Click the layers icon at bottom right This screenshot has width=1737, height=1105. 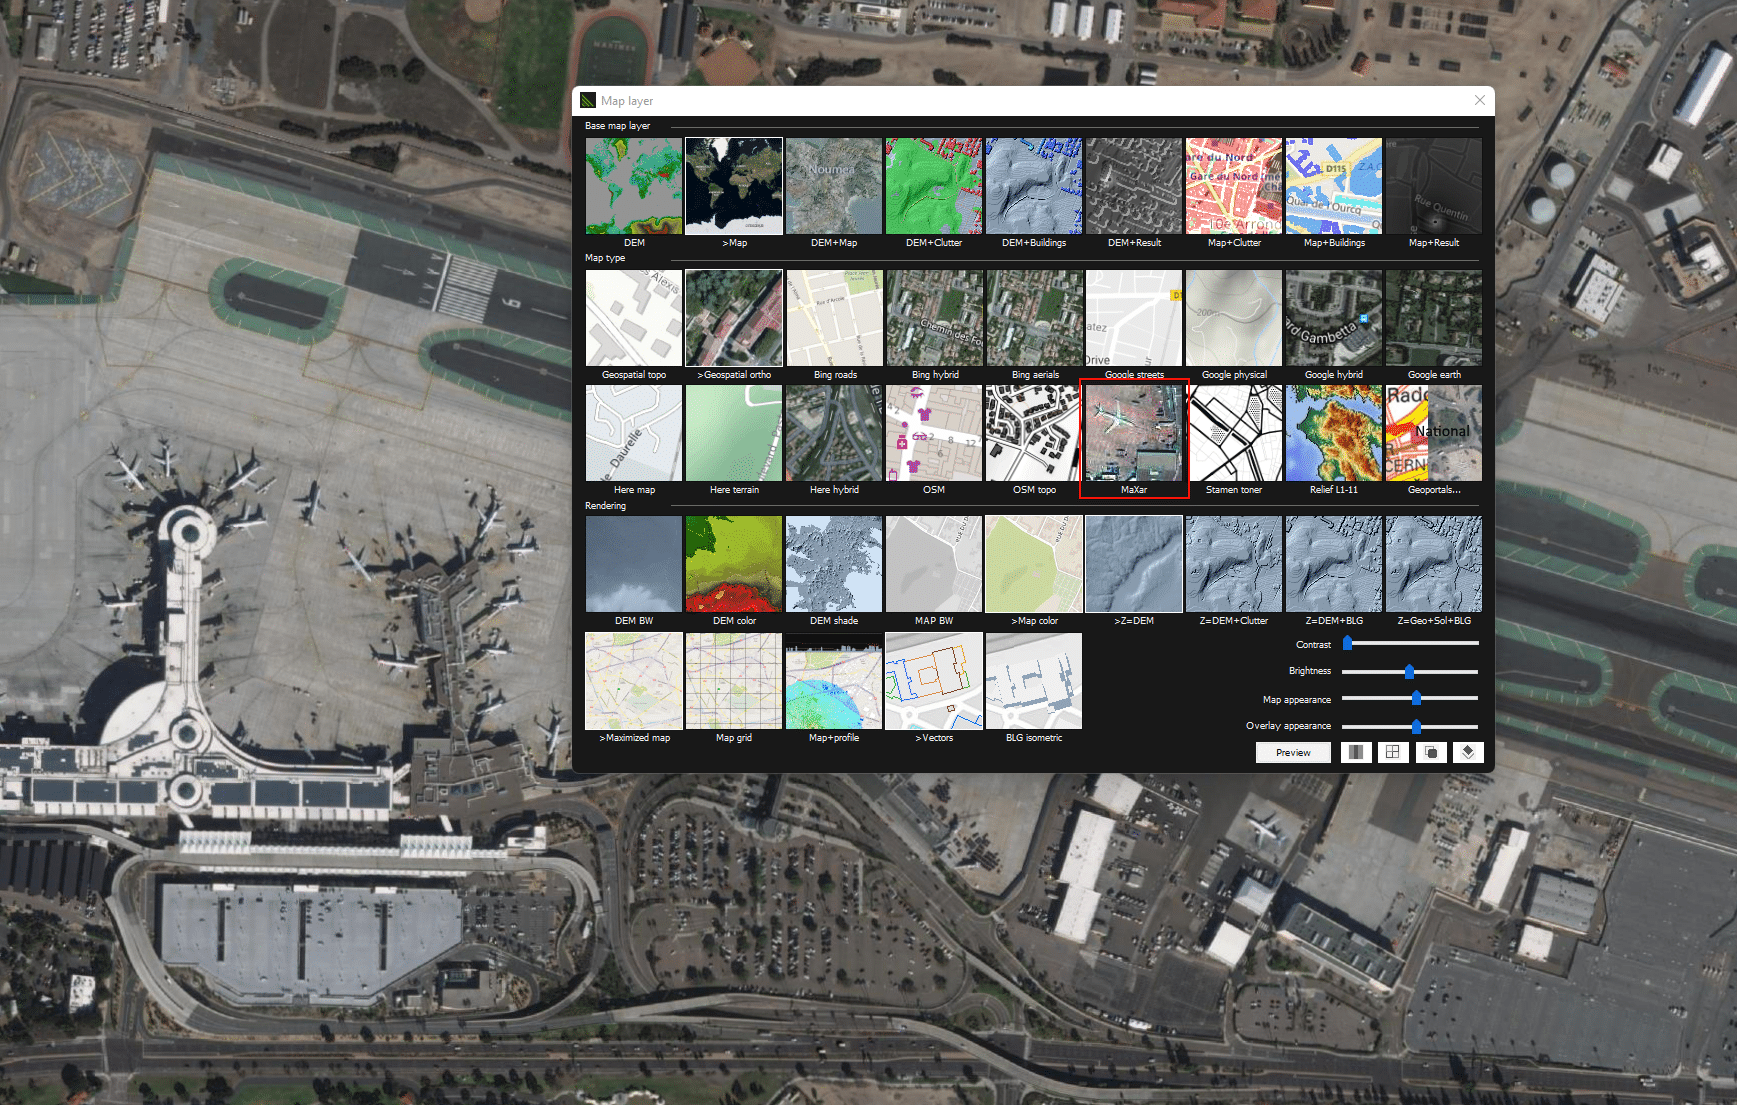coord(1468,752)
